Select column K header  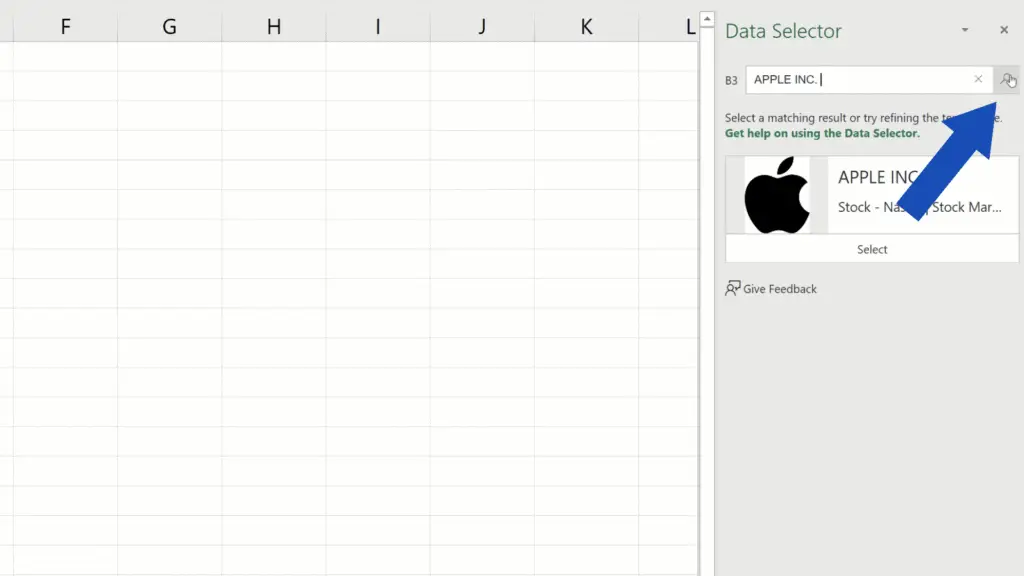[x=586, y=27]
